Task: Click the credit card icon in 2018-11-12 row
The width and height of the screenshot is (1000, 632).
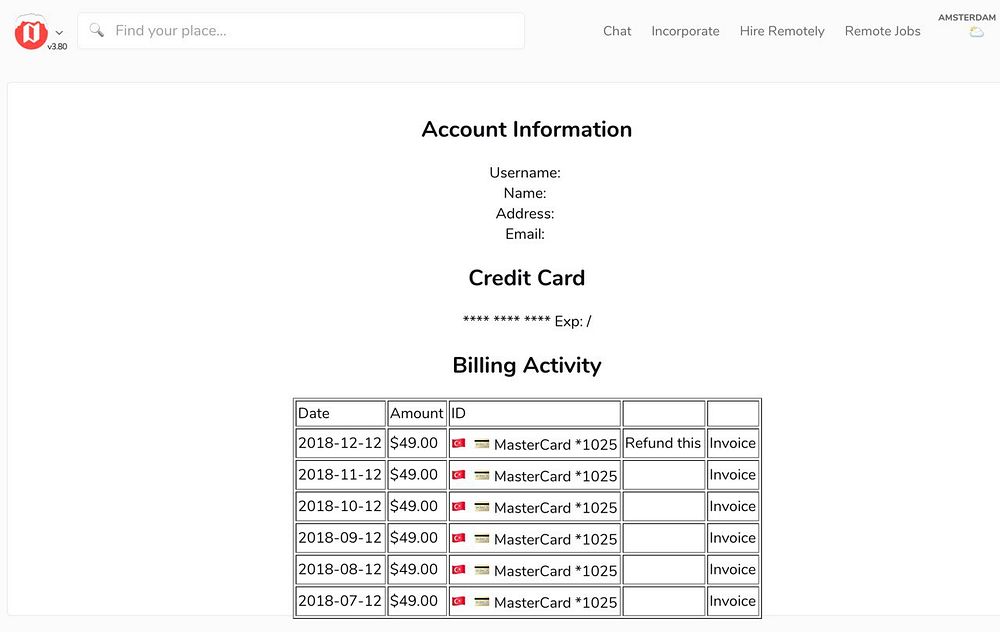Action: (482, 475)
